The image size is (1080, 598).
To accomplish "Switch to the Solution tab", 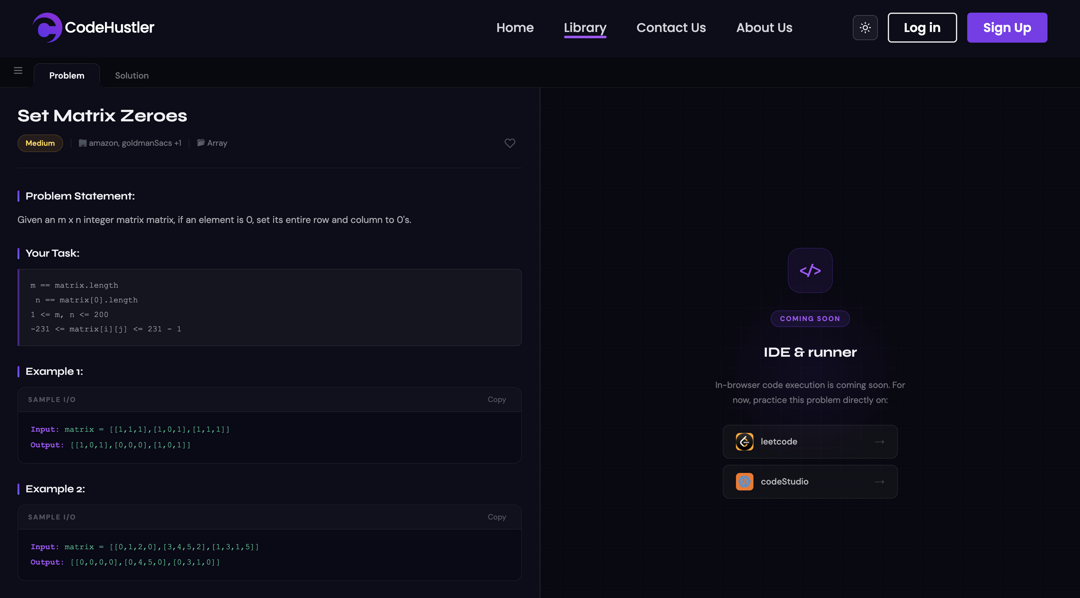I will point(132,76).
